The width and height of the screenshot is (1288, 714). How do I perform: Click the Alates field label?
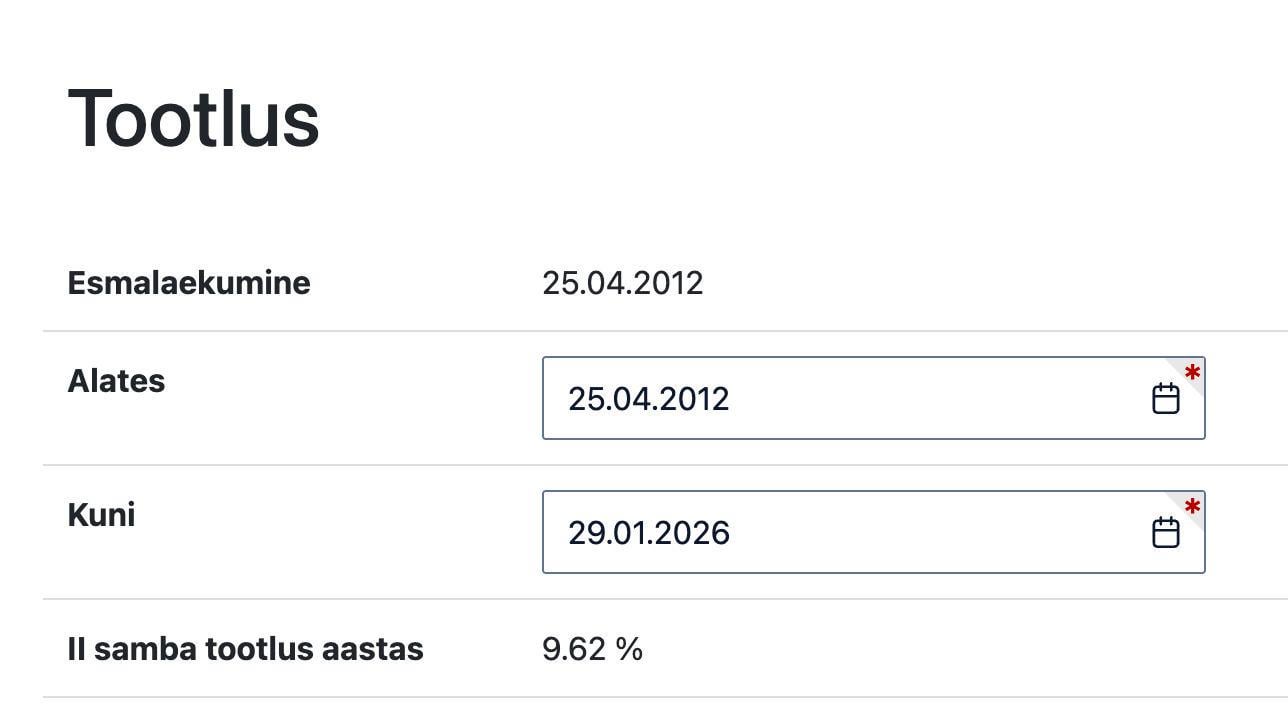point(116,381)
